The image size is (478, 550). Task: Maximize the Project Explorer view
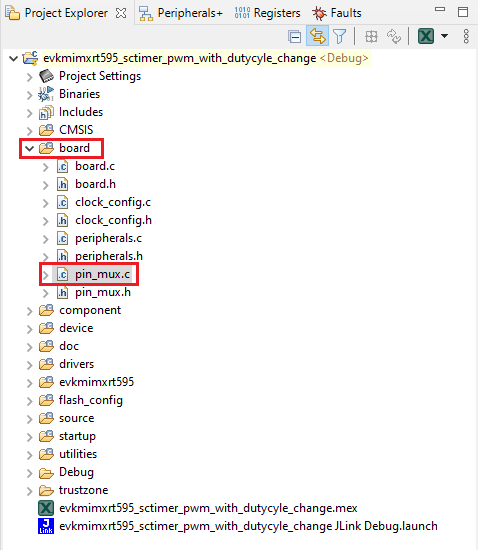pyautogui.click(x=463, y=12)
